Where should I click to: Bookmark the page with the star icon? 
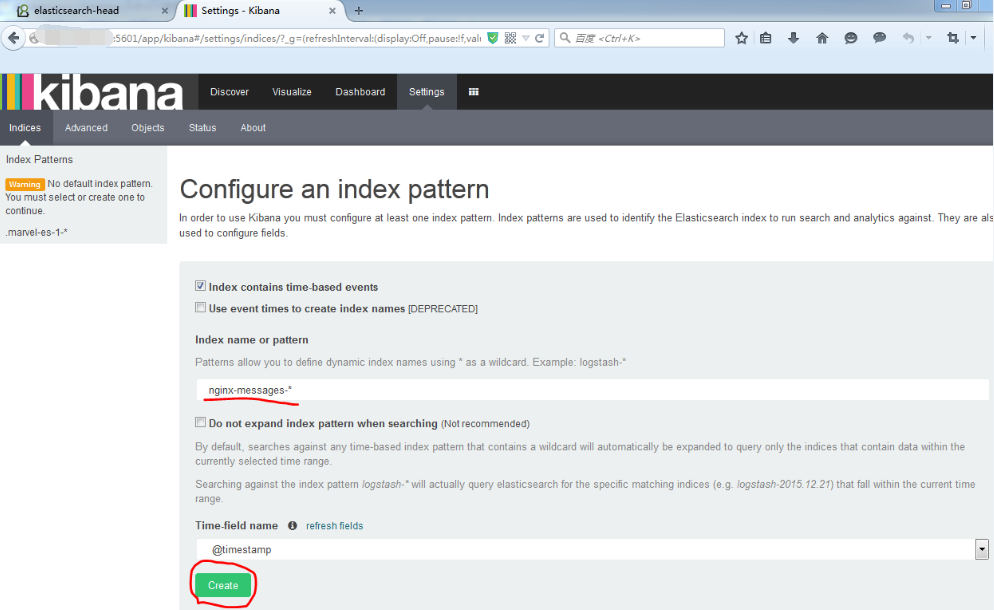(741, 38)
